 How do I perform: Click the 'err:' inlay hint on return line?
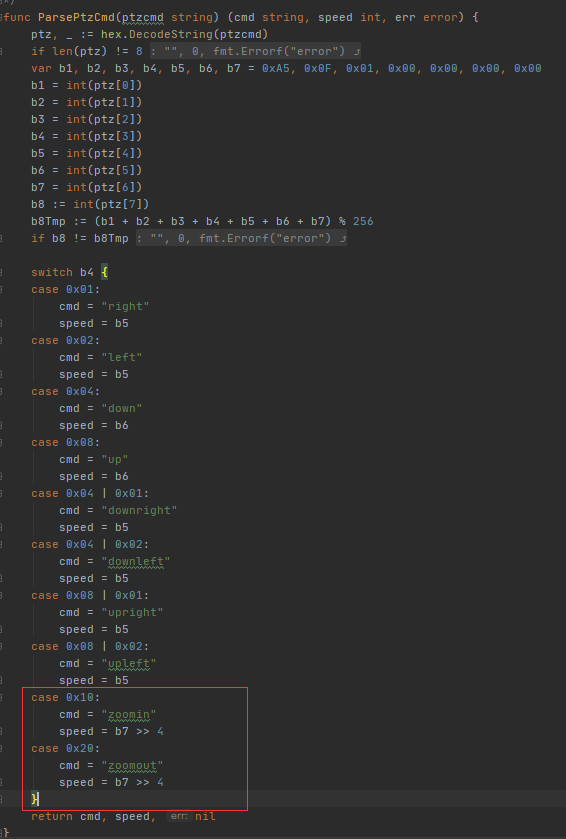[x=179, y=817]
